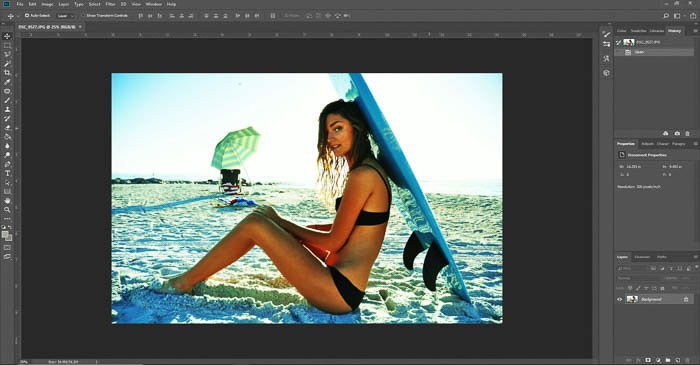Toggle Quick Mask mode
700x365 pixels.
pyautogui.click(x=7, y=248)
